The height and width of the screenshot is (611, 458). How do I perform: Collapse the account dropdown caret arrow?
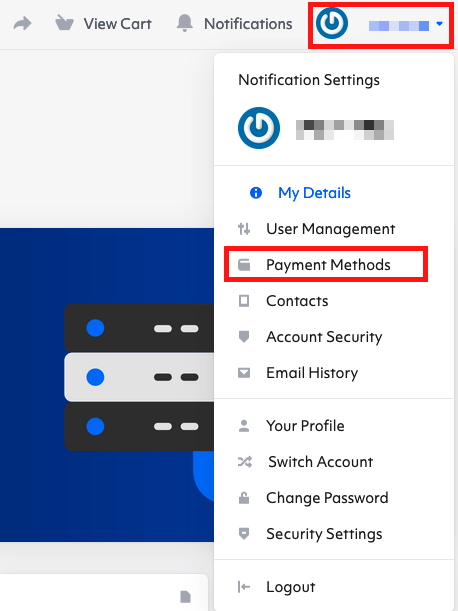(x=440, y=24)
